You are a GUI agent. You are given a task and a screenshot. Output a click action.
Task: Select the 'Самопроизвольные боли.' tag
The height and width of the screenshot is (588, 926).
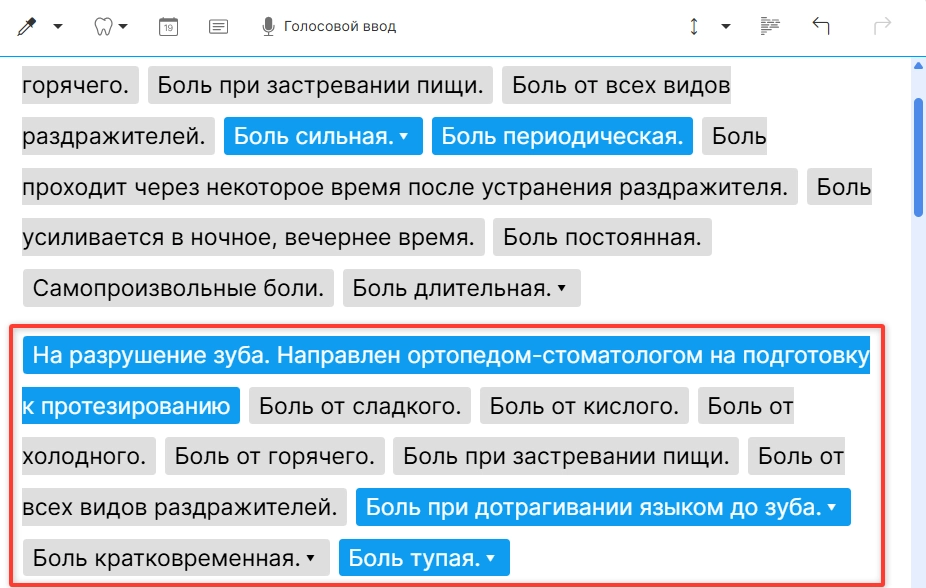pyautogui.click(x=178, y=289)
